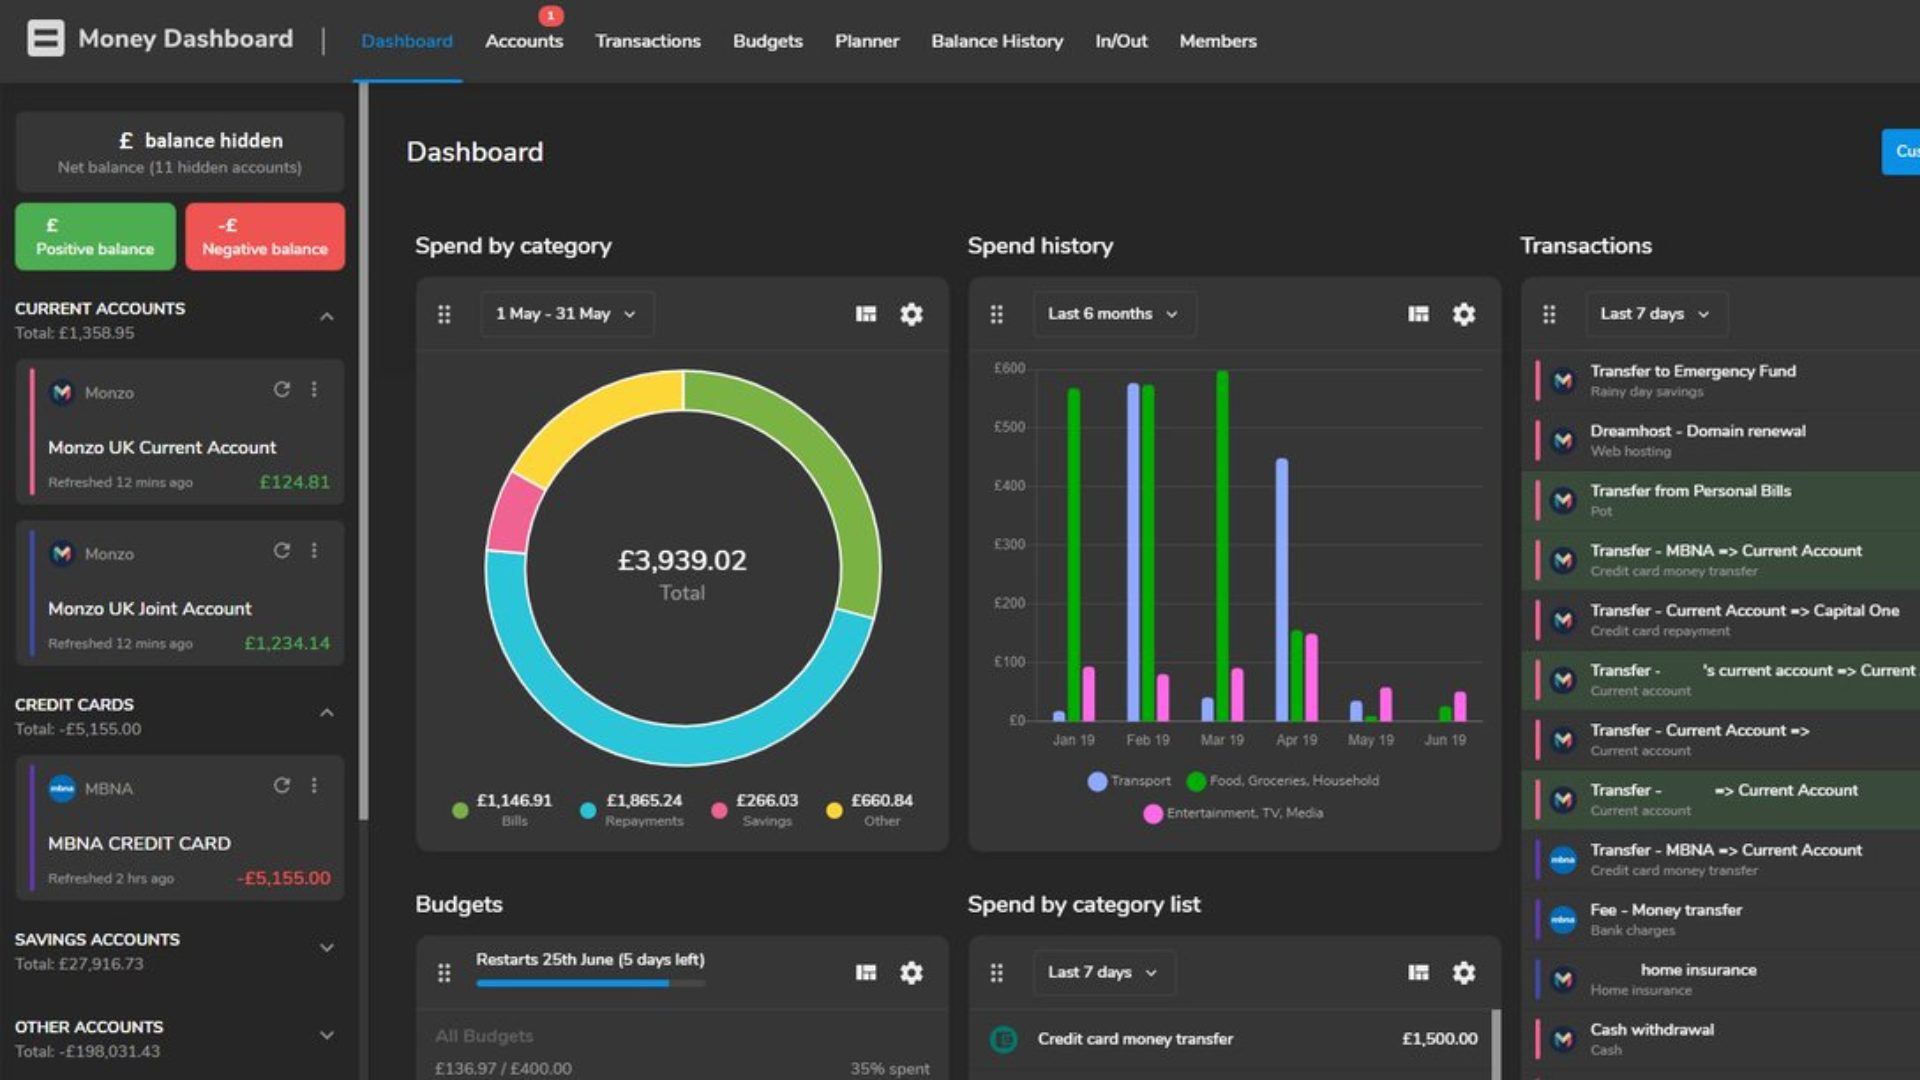
Task: Open settings for the Budgets widget
Action: pos(910,971)
